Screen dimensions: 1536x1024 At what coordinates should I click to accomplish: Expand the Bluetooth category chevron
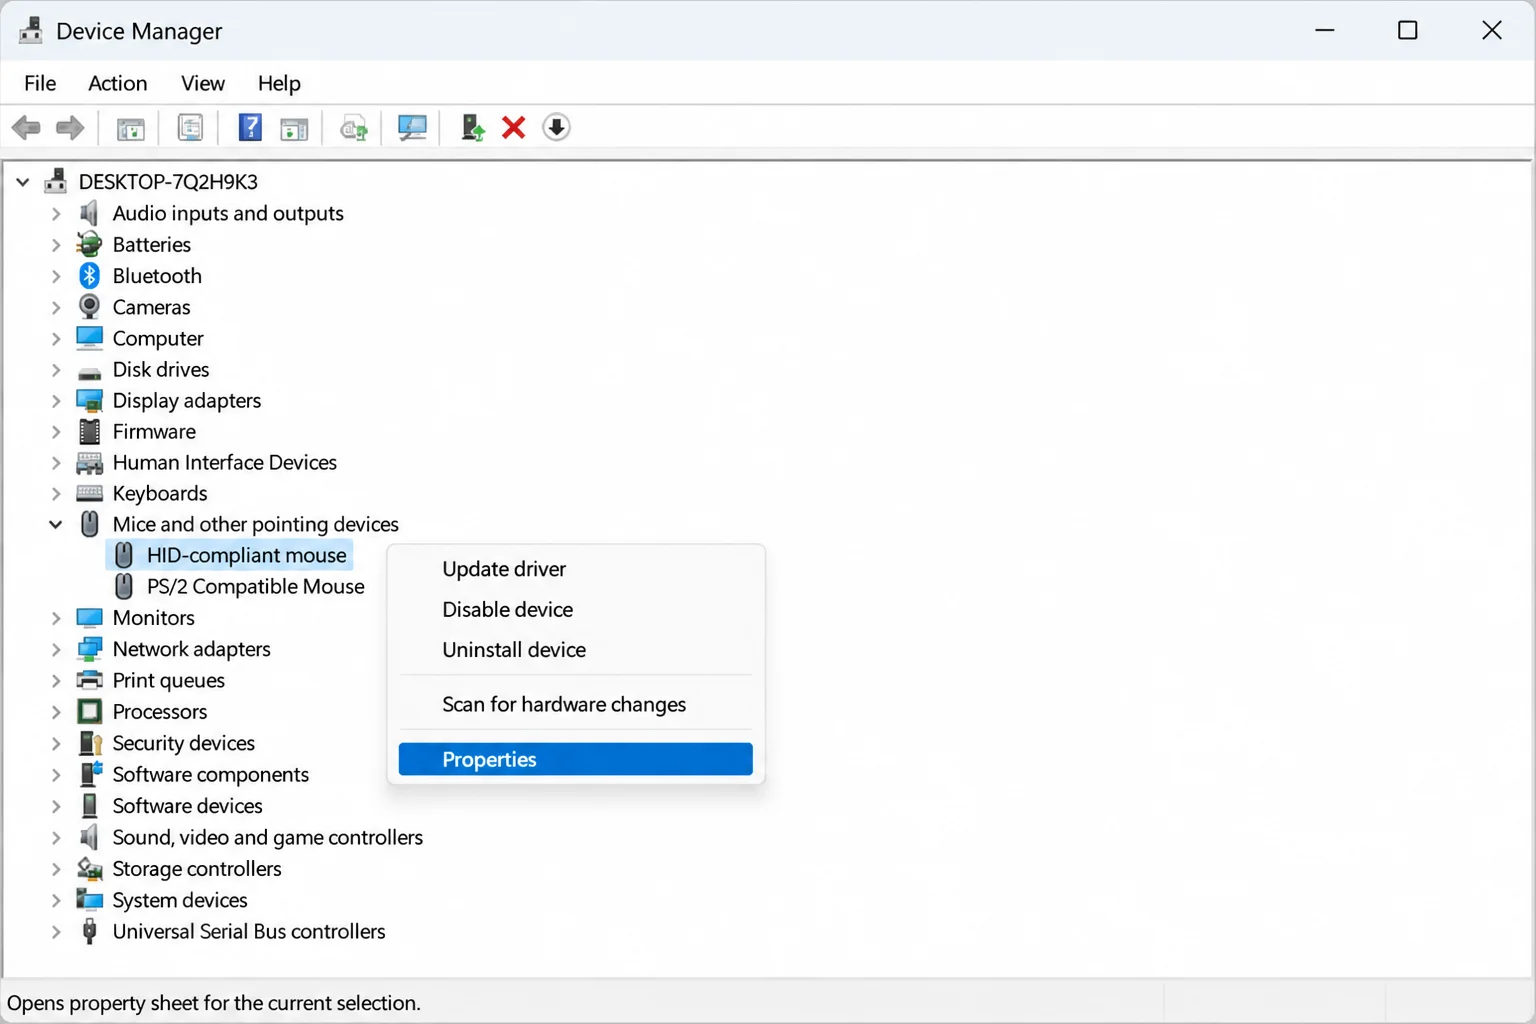tap(56, 276)
